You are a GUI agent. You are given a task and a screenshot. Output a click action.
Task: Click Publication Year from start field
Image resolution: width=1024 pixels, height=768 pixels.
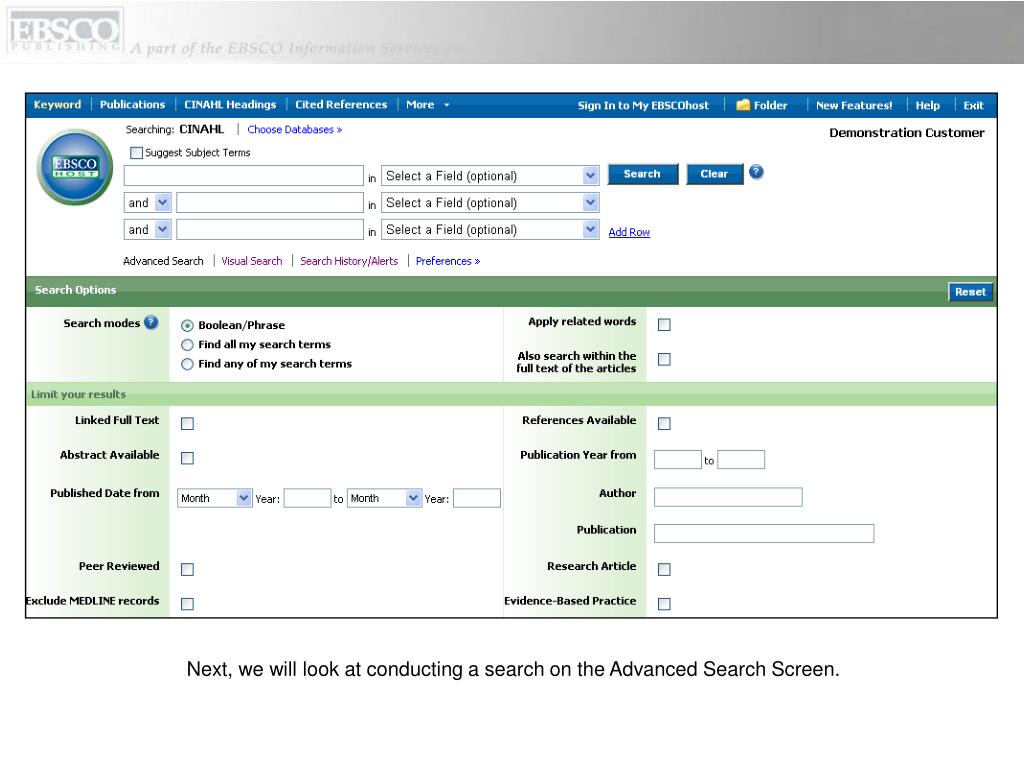pyautogui.click(x=678, y=460)
